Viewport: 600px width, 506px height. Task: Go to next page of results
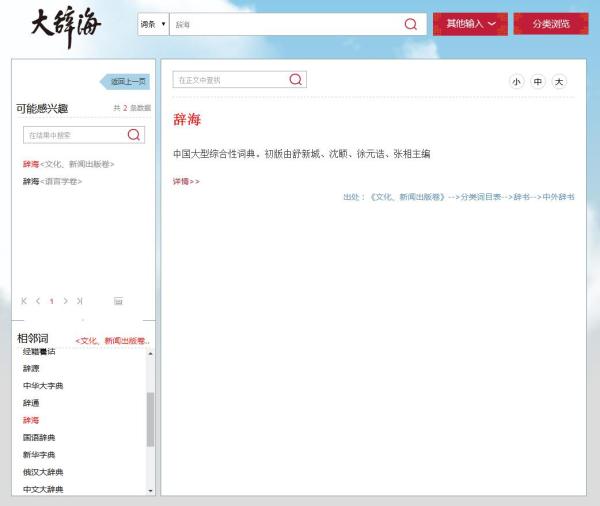65,301
